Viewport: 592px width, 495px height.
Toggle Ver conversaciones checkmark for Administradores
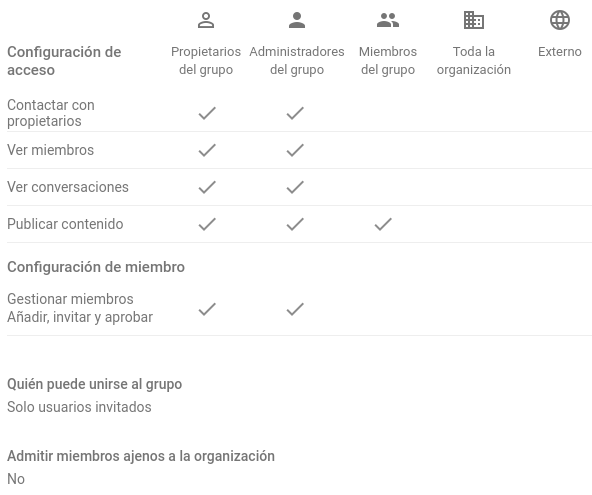coord(295,187)
